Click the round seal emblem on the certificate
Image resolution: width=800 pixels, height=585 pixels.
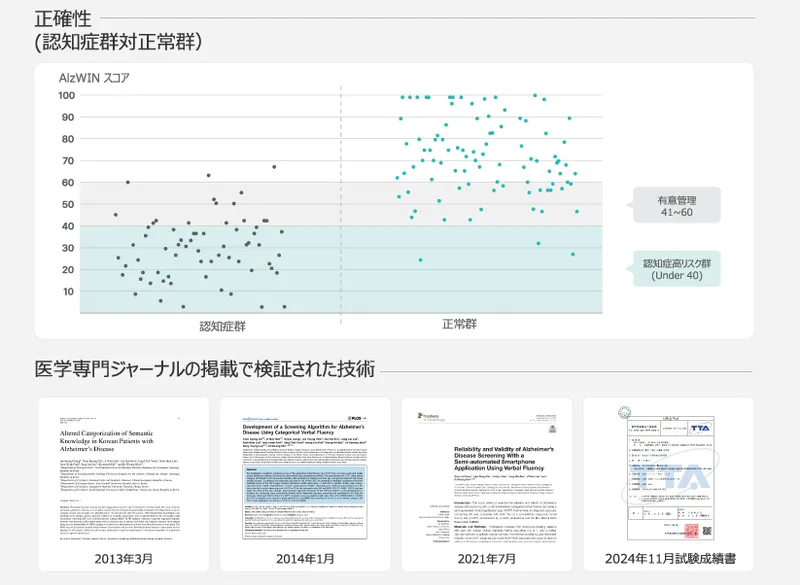pos(625,412)
